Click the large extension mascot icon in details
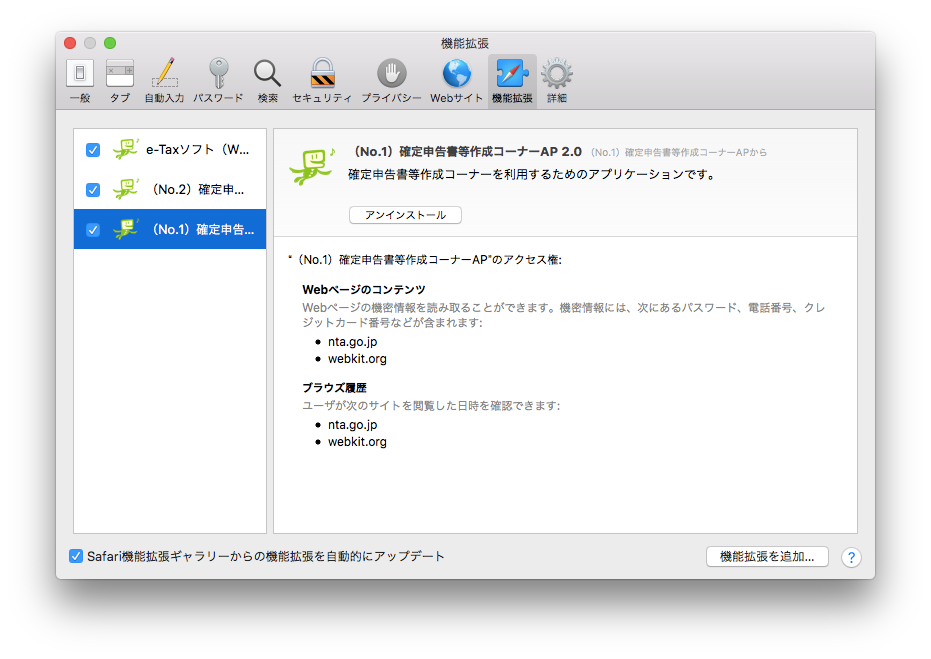Image resolution: width=931 pixels, height=659 pixels. 310,166
